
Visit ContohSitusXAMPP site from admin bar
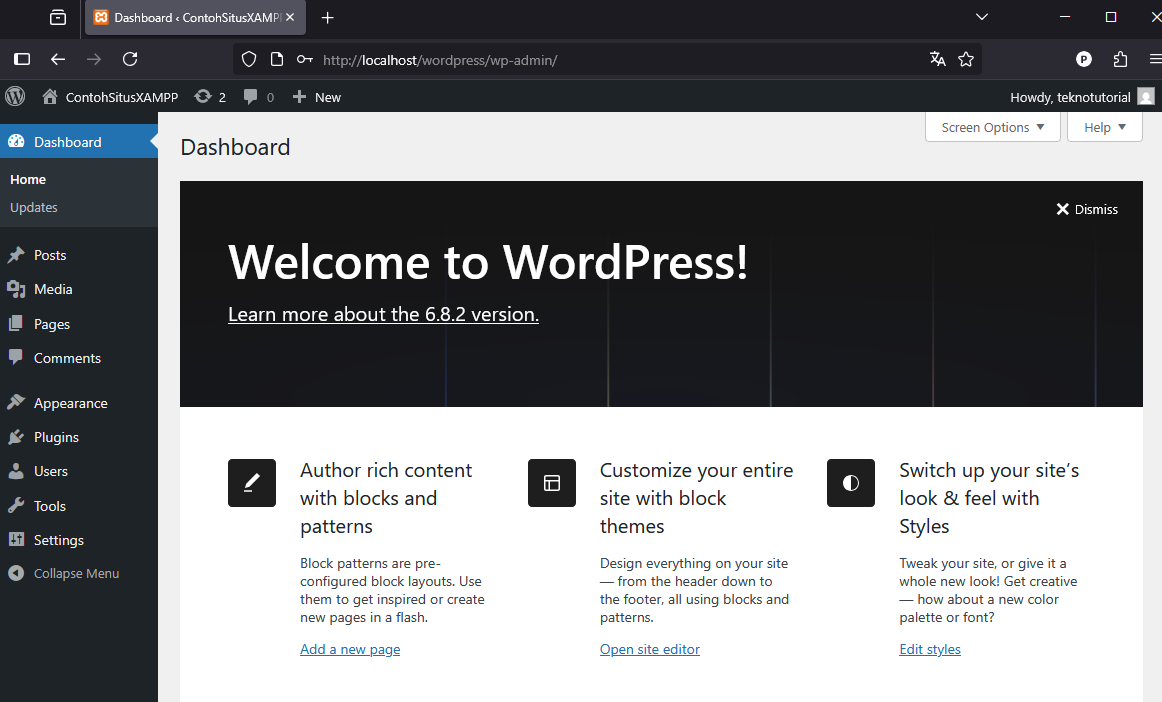(x=110, y=97)
